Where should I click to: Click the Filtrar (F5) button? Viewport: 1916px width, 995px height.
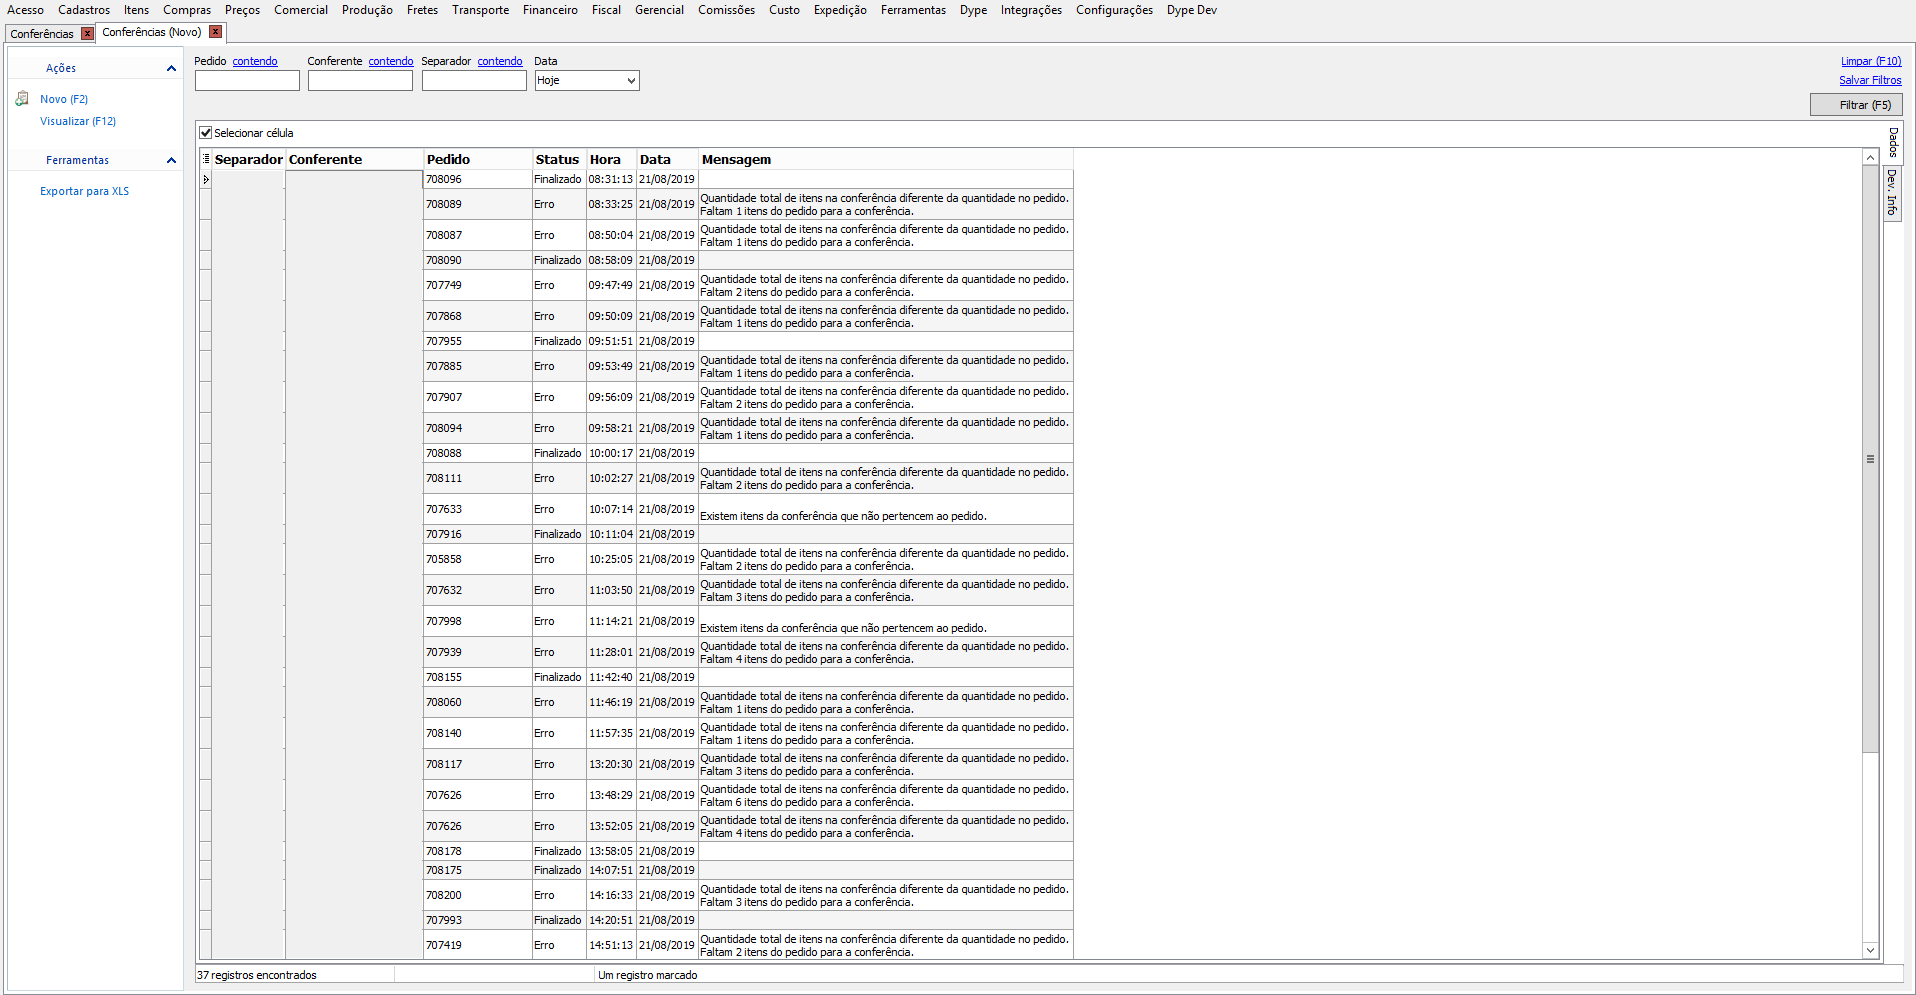pyautogui.click(x=1856, y=105)
